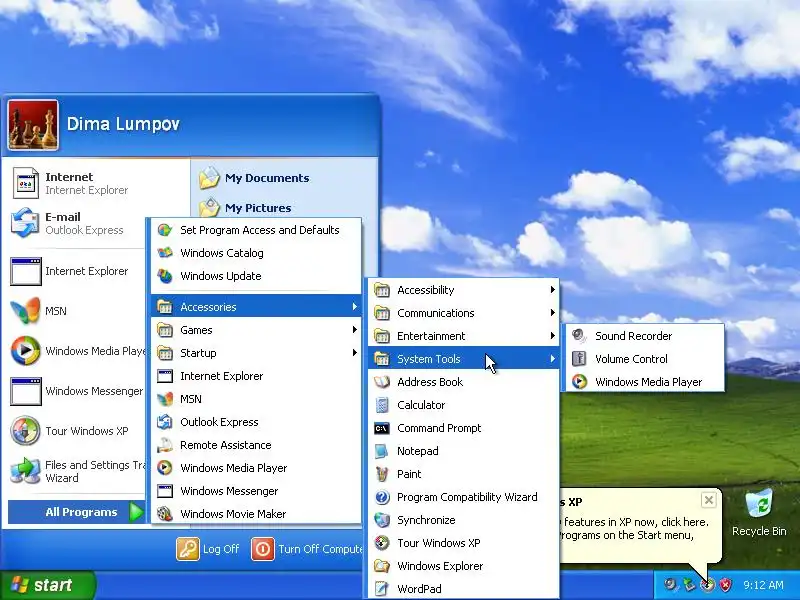The image size is (800, 600).
Task: Click the MSN butterfly icon in left column
Action: 25,311
